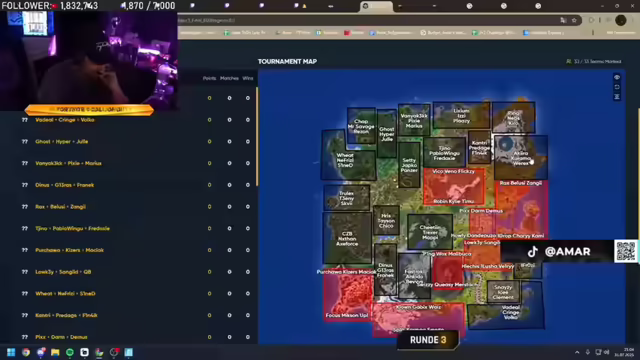Click the microphone tray icon
This screenshot has height=360, width=640.
point(588,352)
